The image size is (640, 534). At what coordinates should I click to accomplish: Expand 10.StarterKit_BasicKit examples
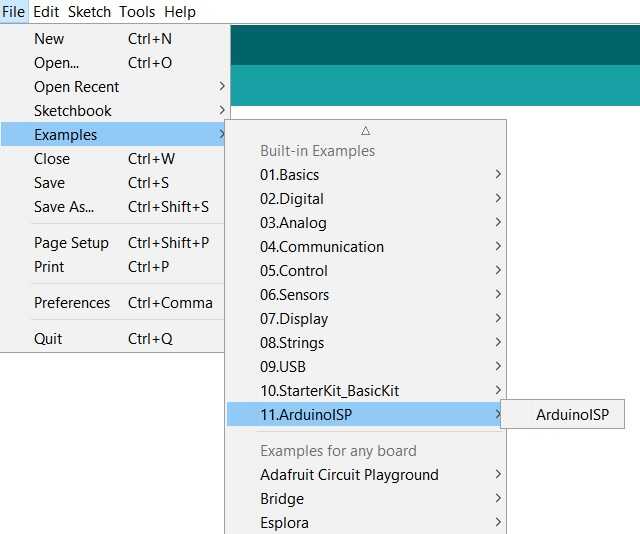click(329, 391)
